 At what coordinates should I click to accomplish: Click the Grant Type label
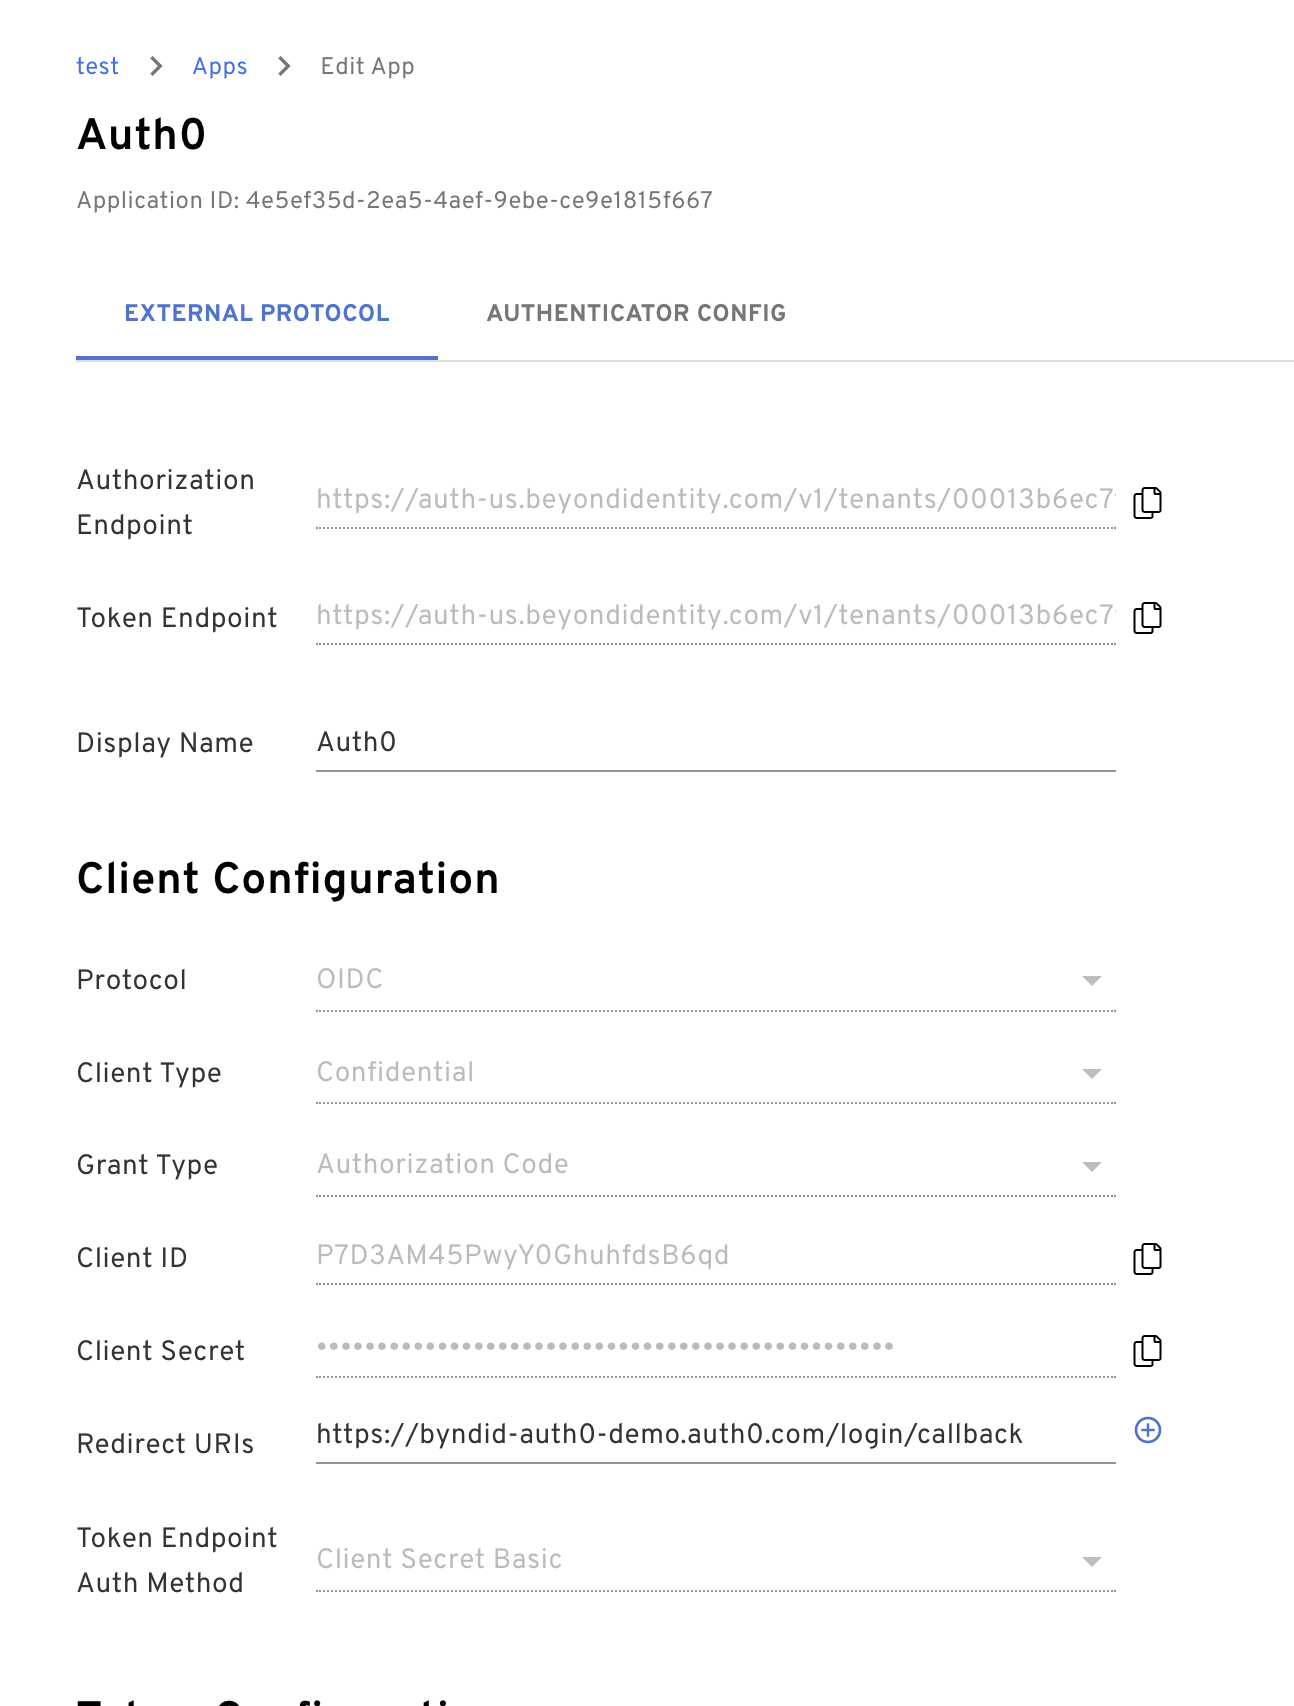[x=147, y=1165]
